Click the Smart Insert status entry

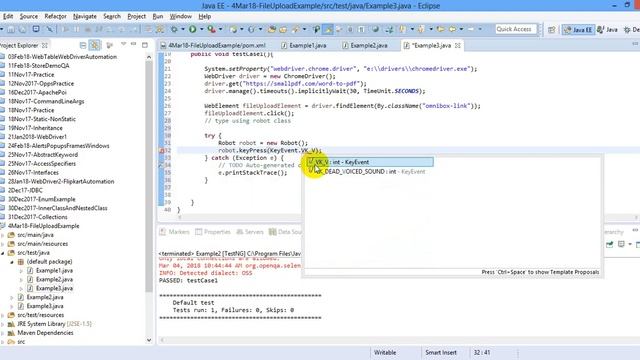[441, 353]
